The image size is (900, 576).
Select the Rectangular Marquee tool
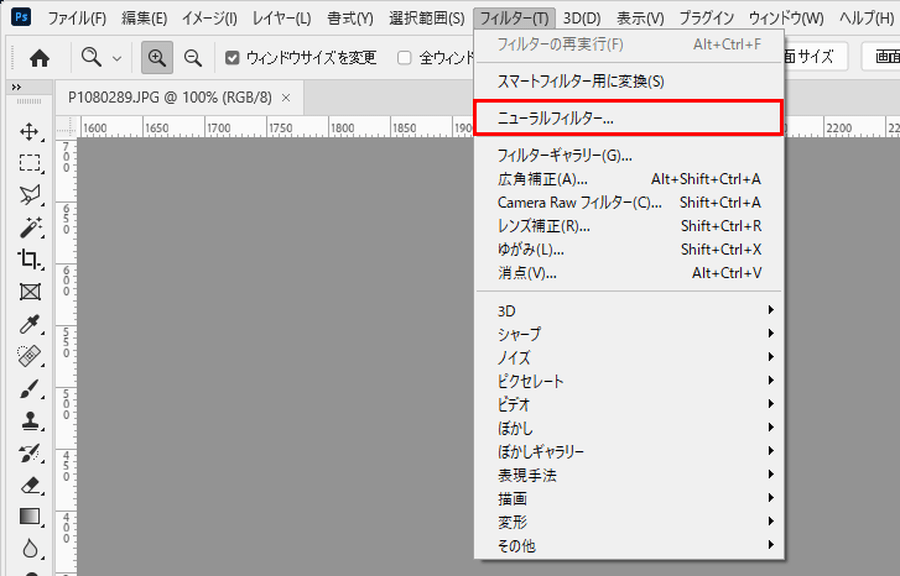(x=30, y=163)
